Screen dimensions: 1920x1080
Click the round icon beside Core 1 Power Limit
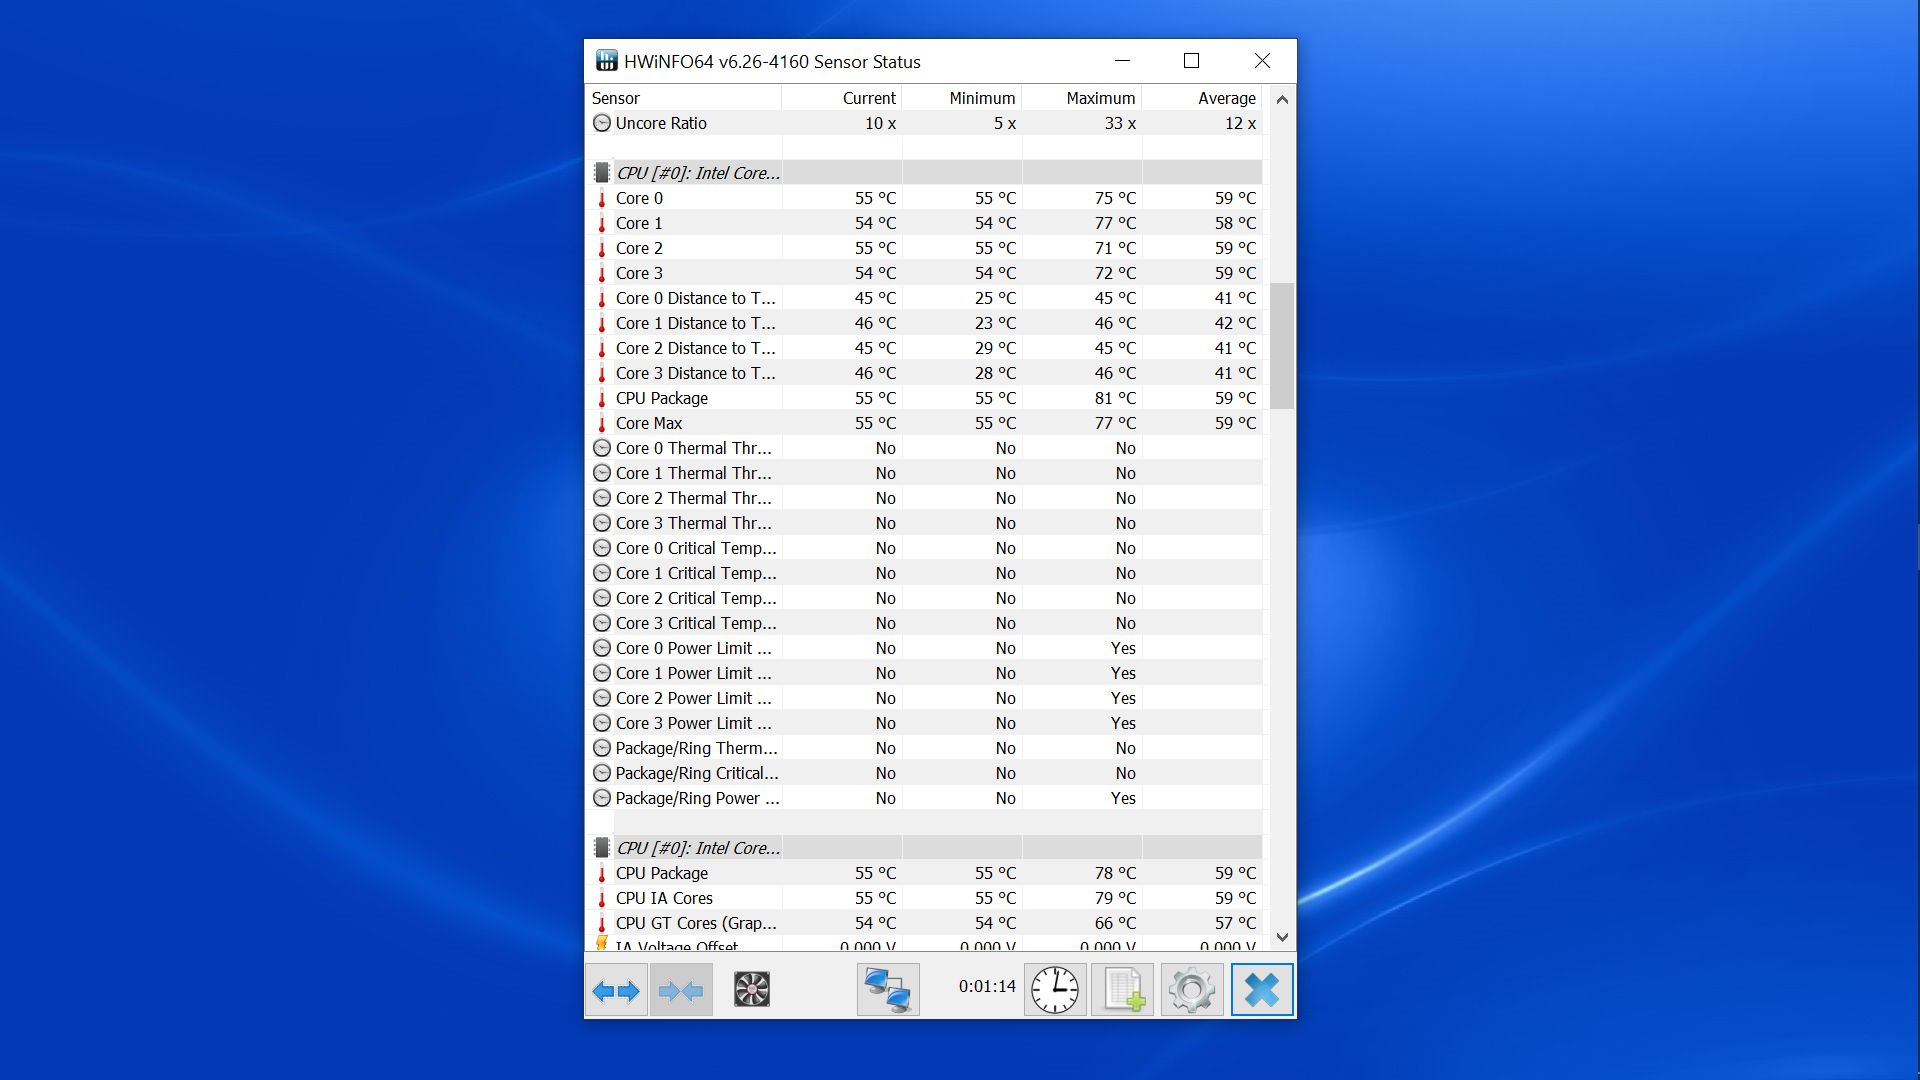602,673
